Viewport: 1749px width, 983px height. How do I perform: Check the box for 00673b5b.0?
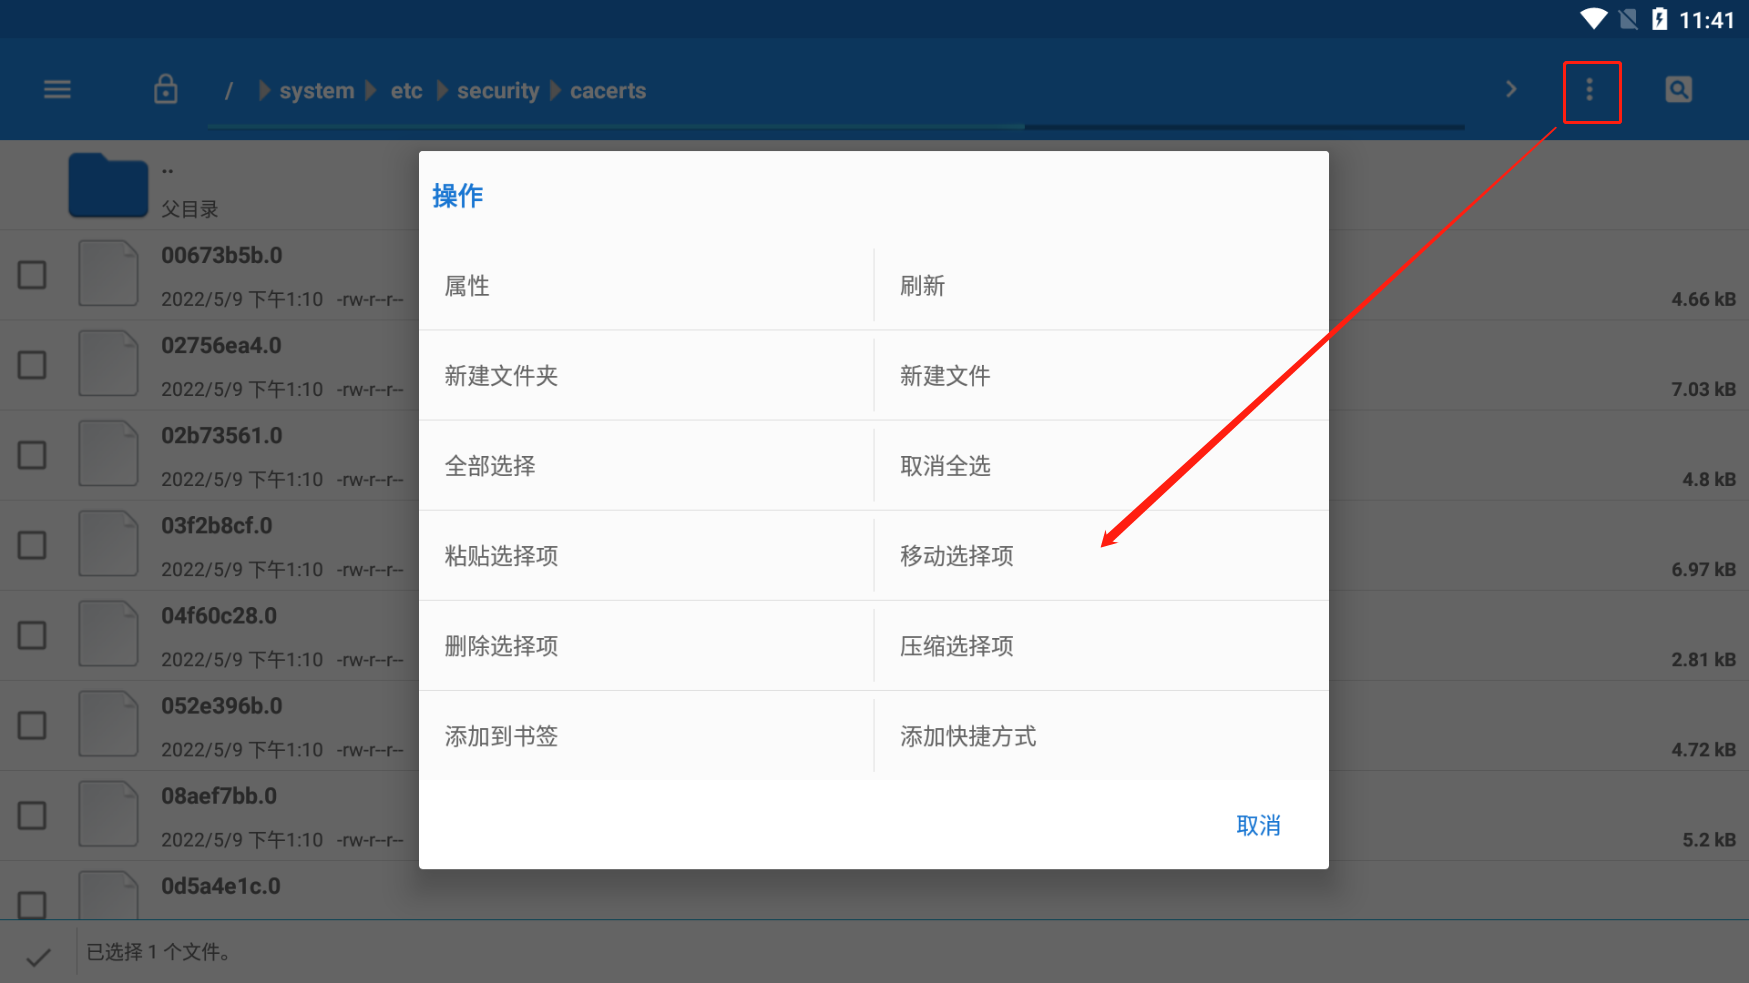32,275
